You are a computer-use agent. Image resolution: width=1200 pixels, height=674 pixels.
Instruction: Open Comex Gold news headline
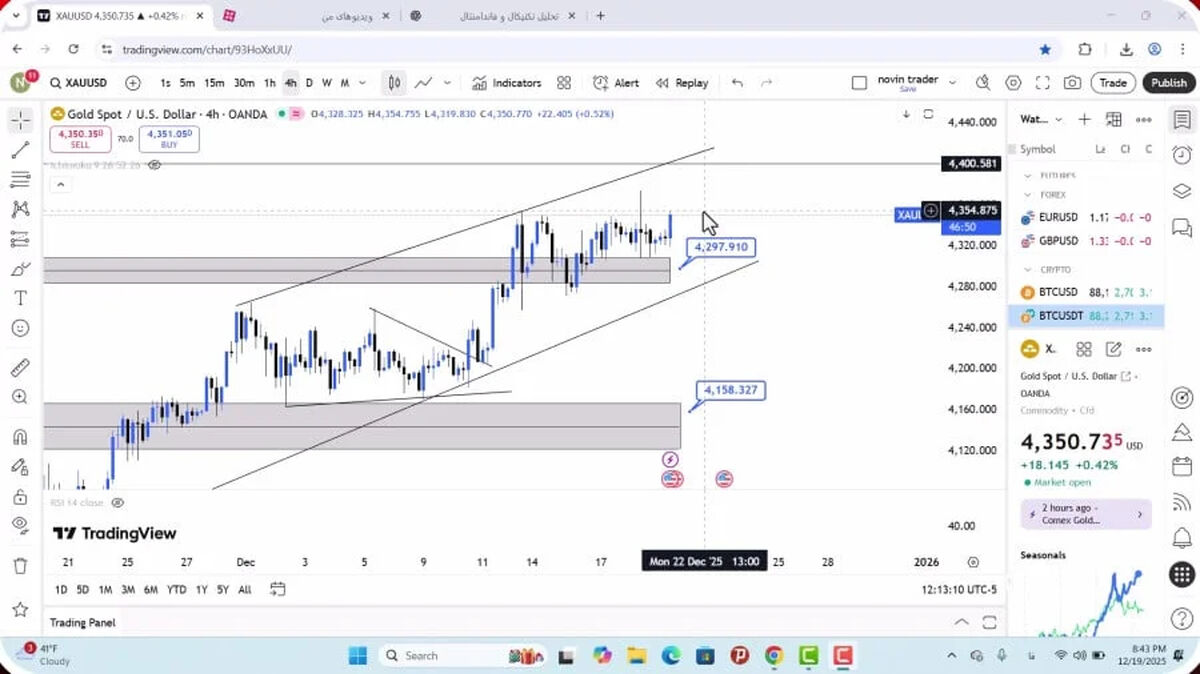[x=1086, y=514]
